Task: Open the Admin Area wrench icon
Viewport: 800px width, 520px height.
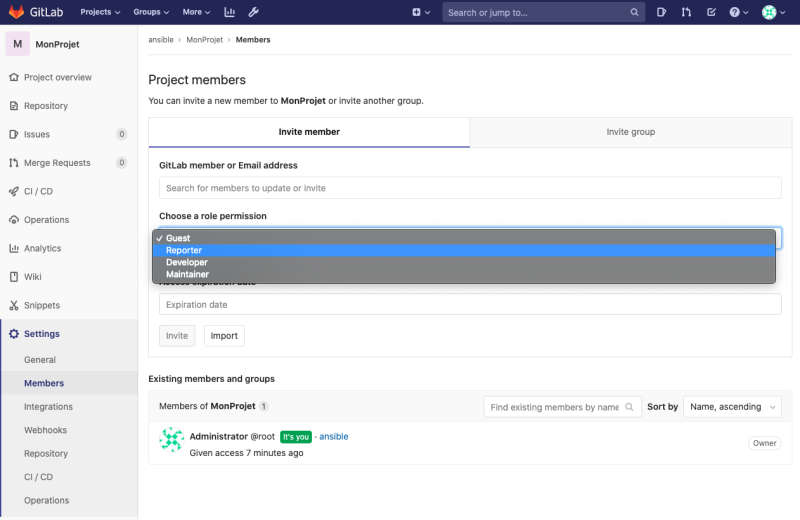Action: 253,12
